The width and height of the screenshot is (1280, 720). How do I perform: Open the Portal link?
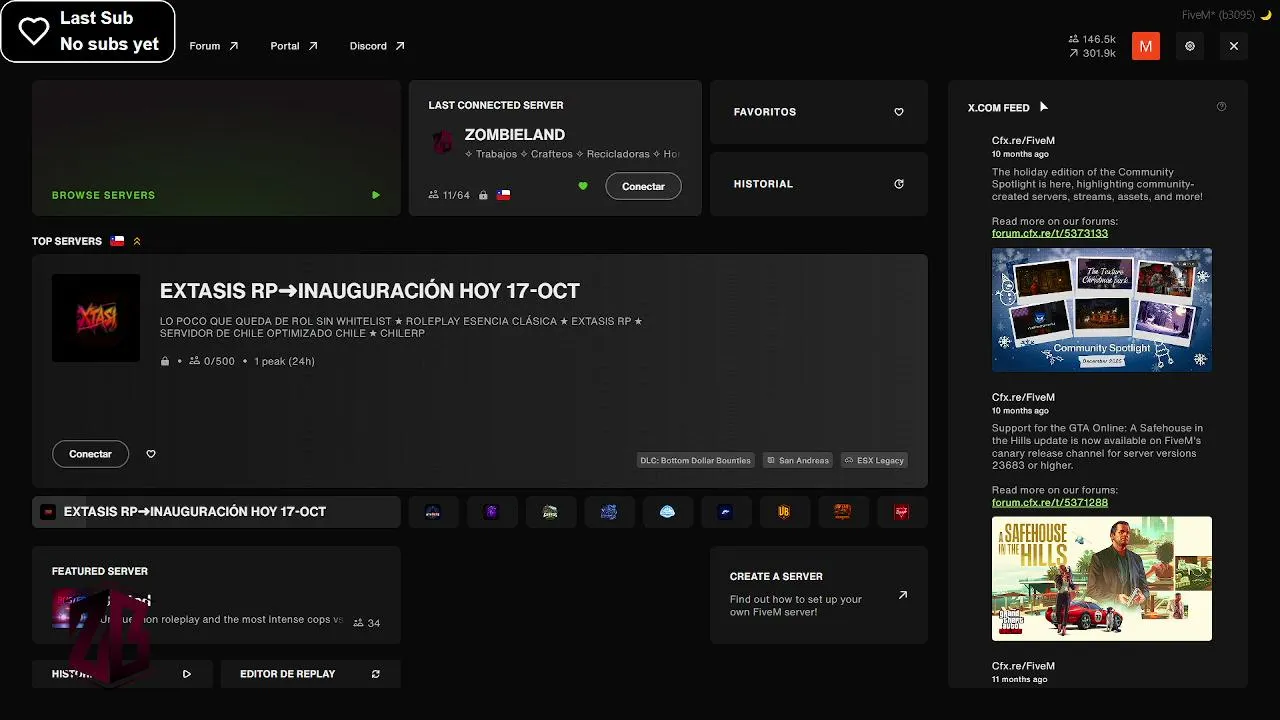click(x=294, y=46)
